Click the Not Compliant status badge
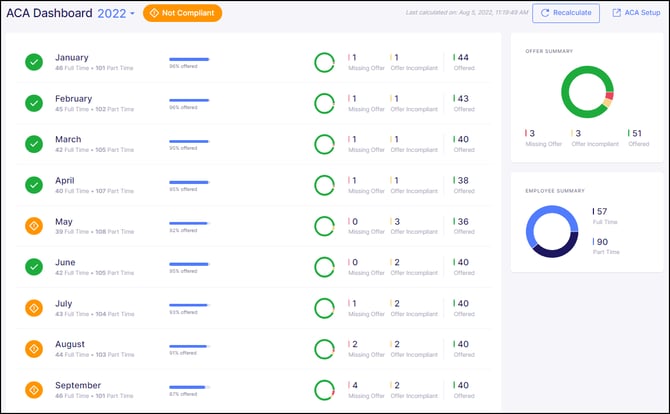This screenshot has width=670, height=414. pyautogui.click(x=182, y=13)
